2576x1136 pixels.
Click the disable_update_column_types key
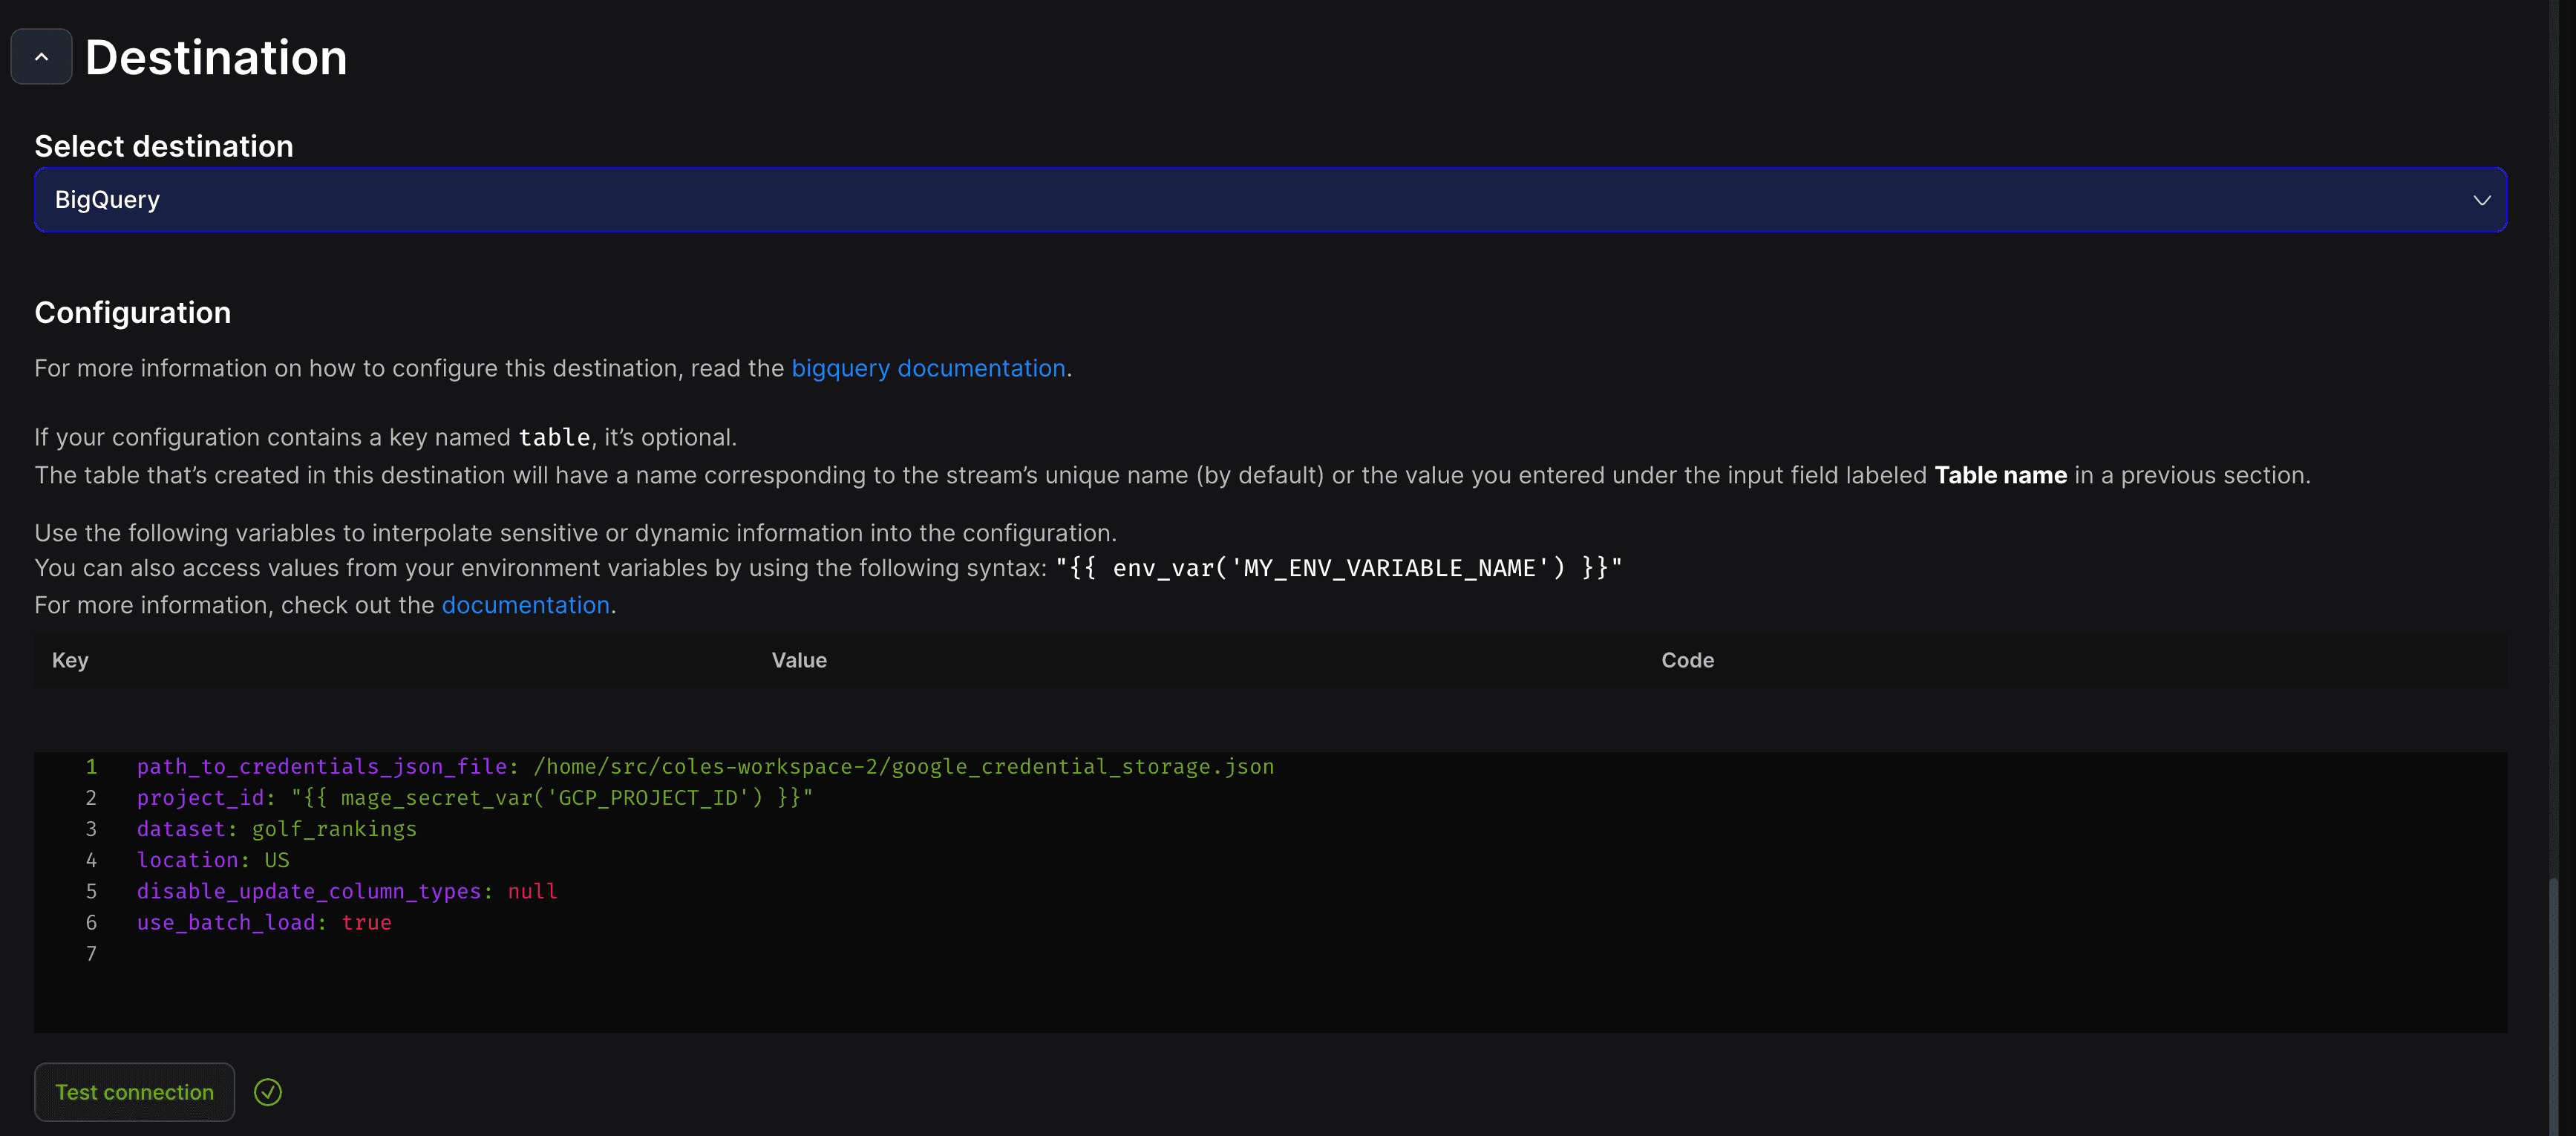tap(309, 891)
